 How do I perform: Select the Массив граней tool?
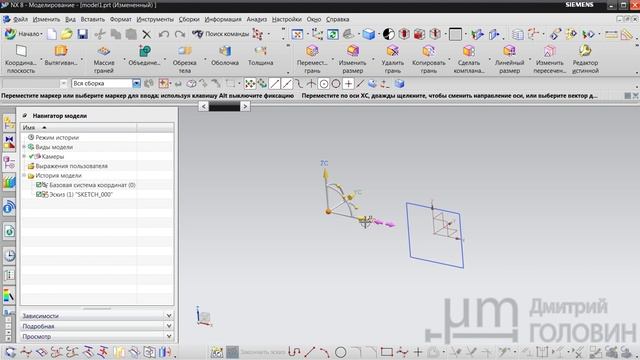(104, 59)
